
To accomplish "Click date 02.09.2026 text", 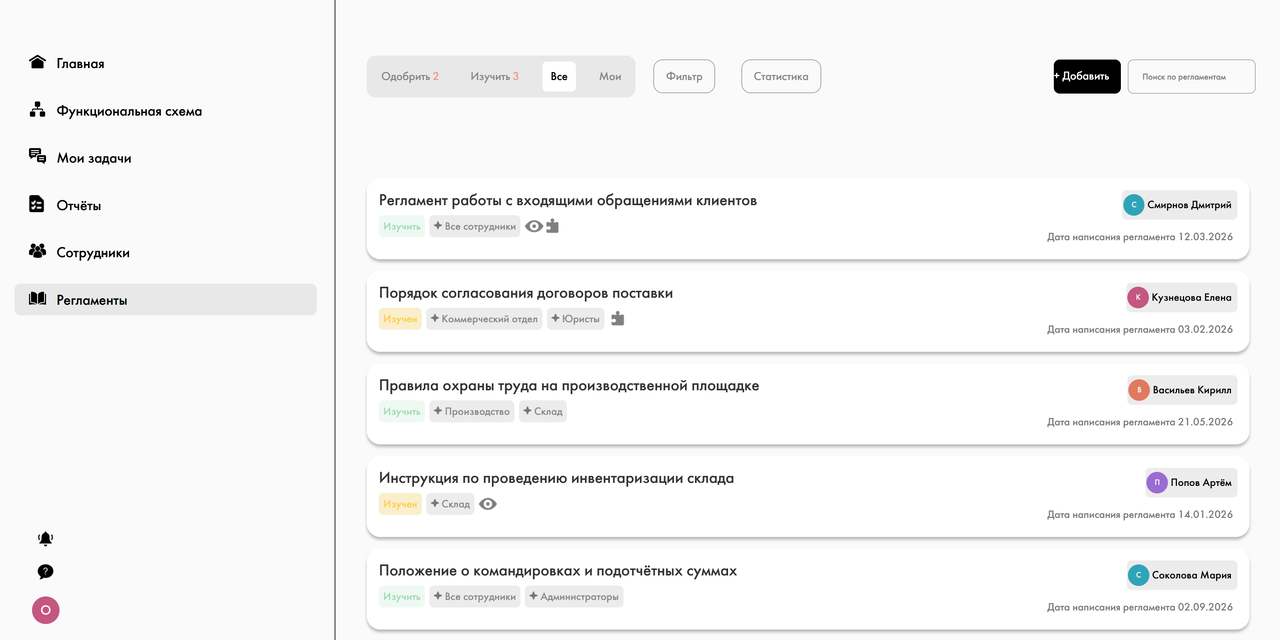I will (x=1206, y=607).
